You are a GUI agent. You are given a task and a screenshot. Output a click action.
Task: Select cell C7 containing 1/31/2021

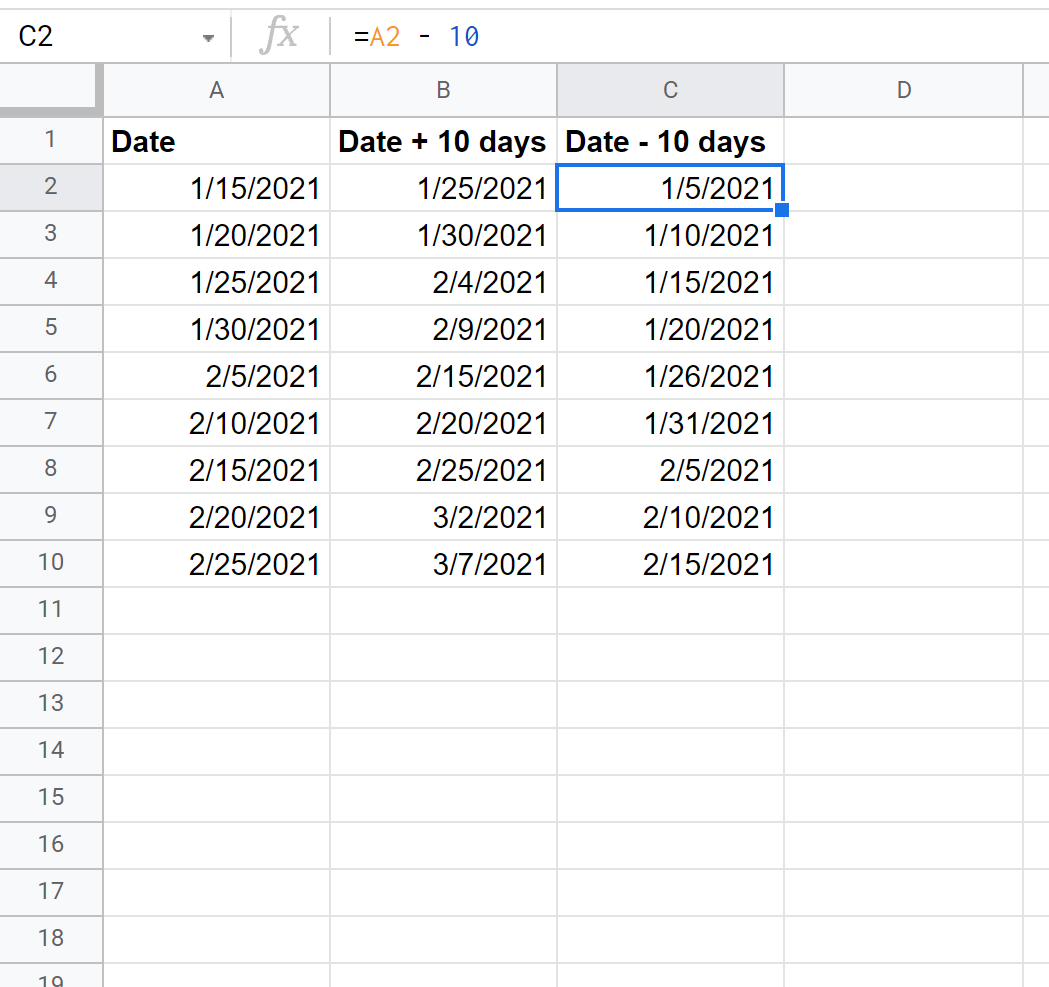(670, 423)
